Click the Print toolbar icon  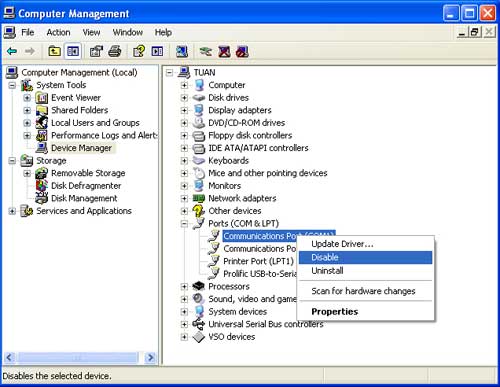click(x=115, y=51)
